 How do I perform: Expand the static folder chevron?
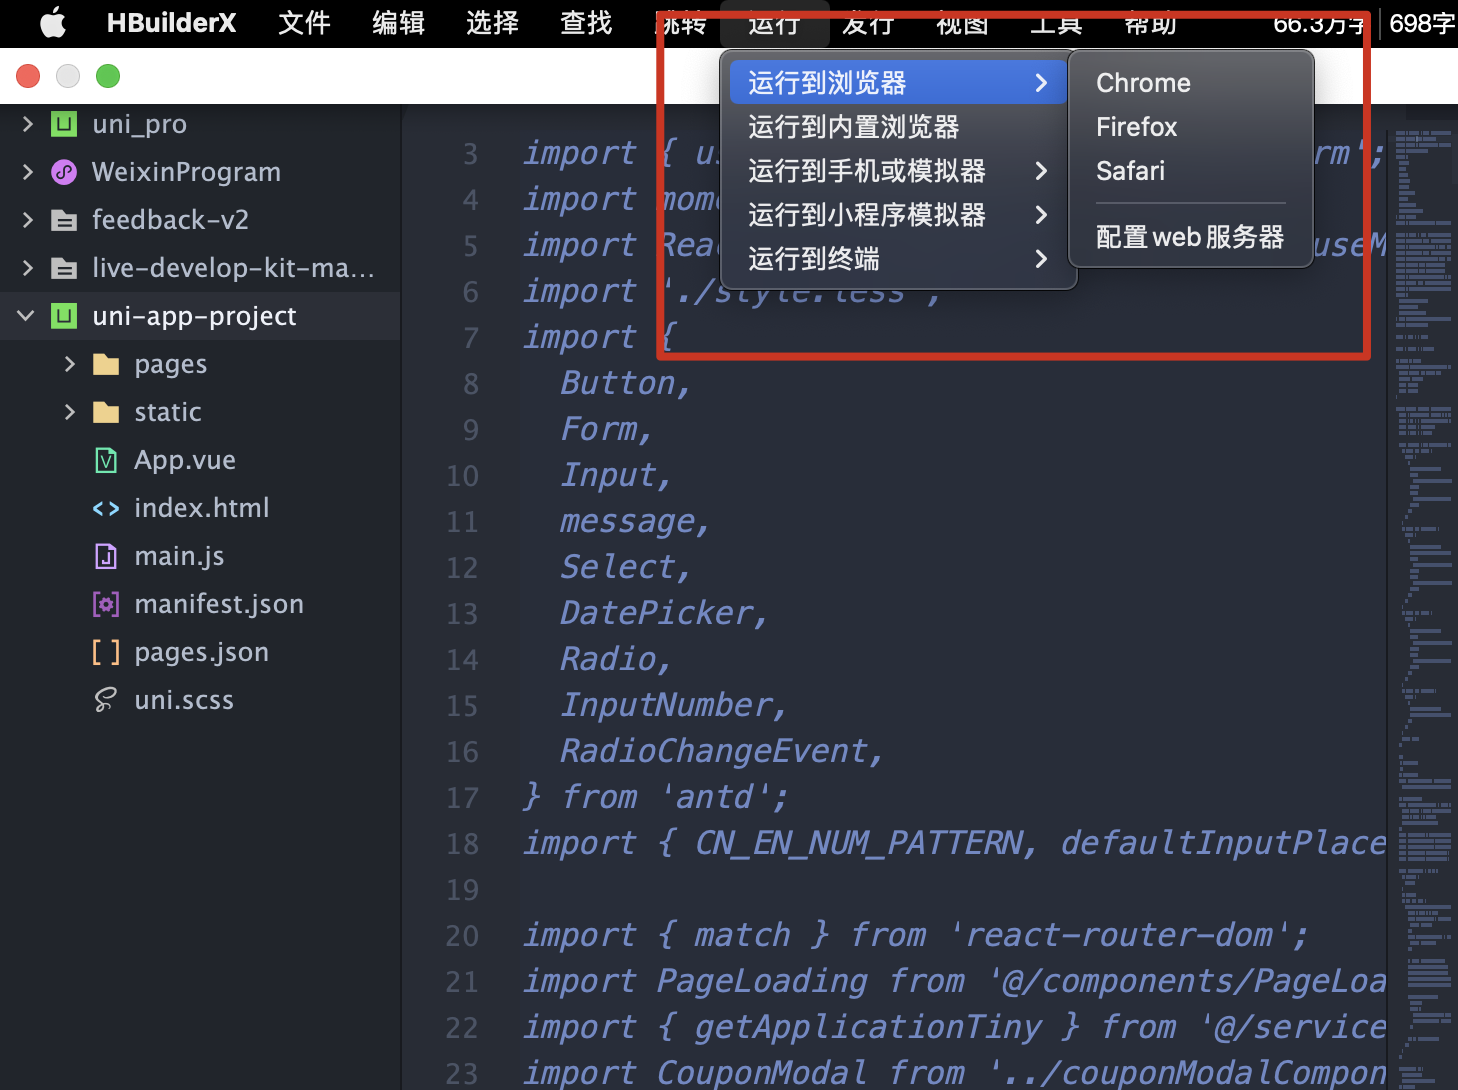pyautogui.click(x=69, y=412)
